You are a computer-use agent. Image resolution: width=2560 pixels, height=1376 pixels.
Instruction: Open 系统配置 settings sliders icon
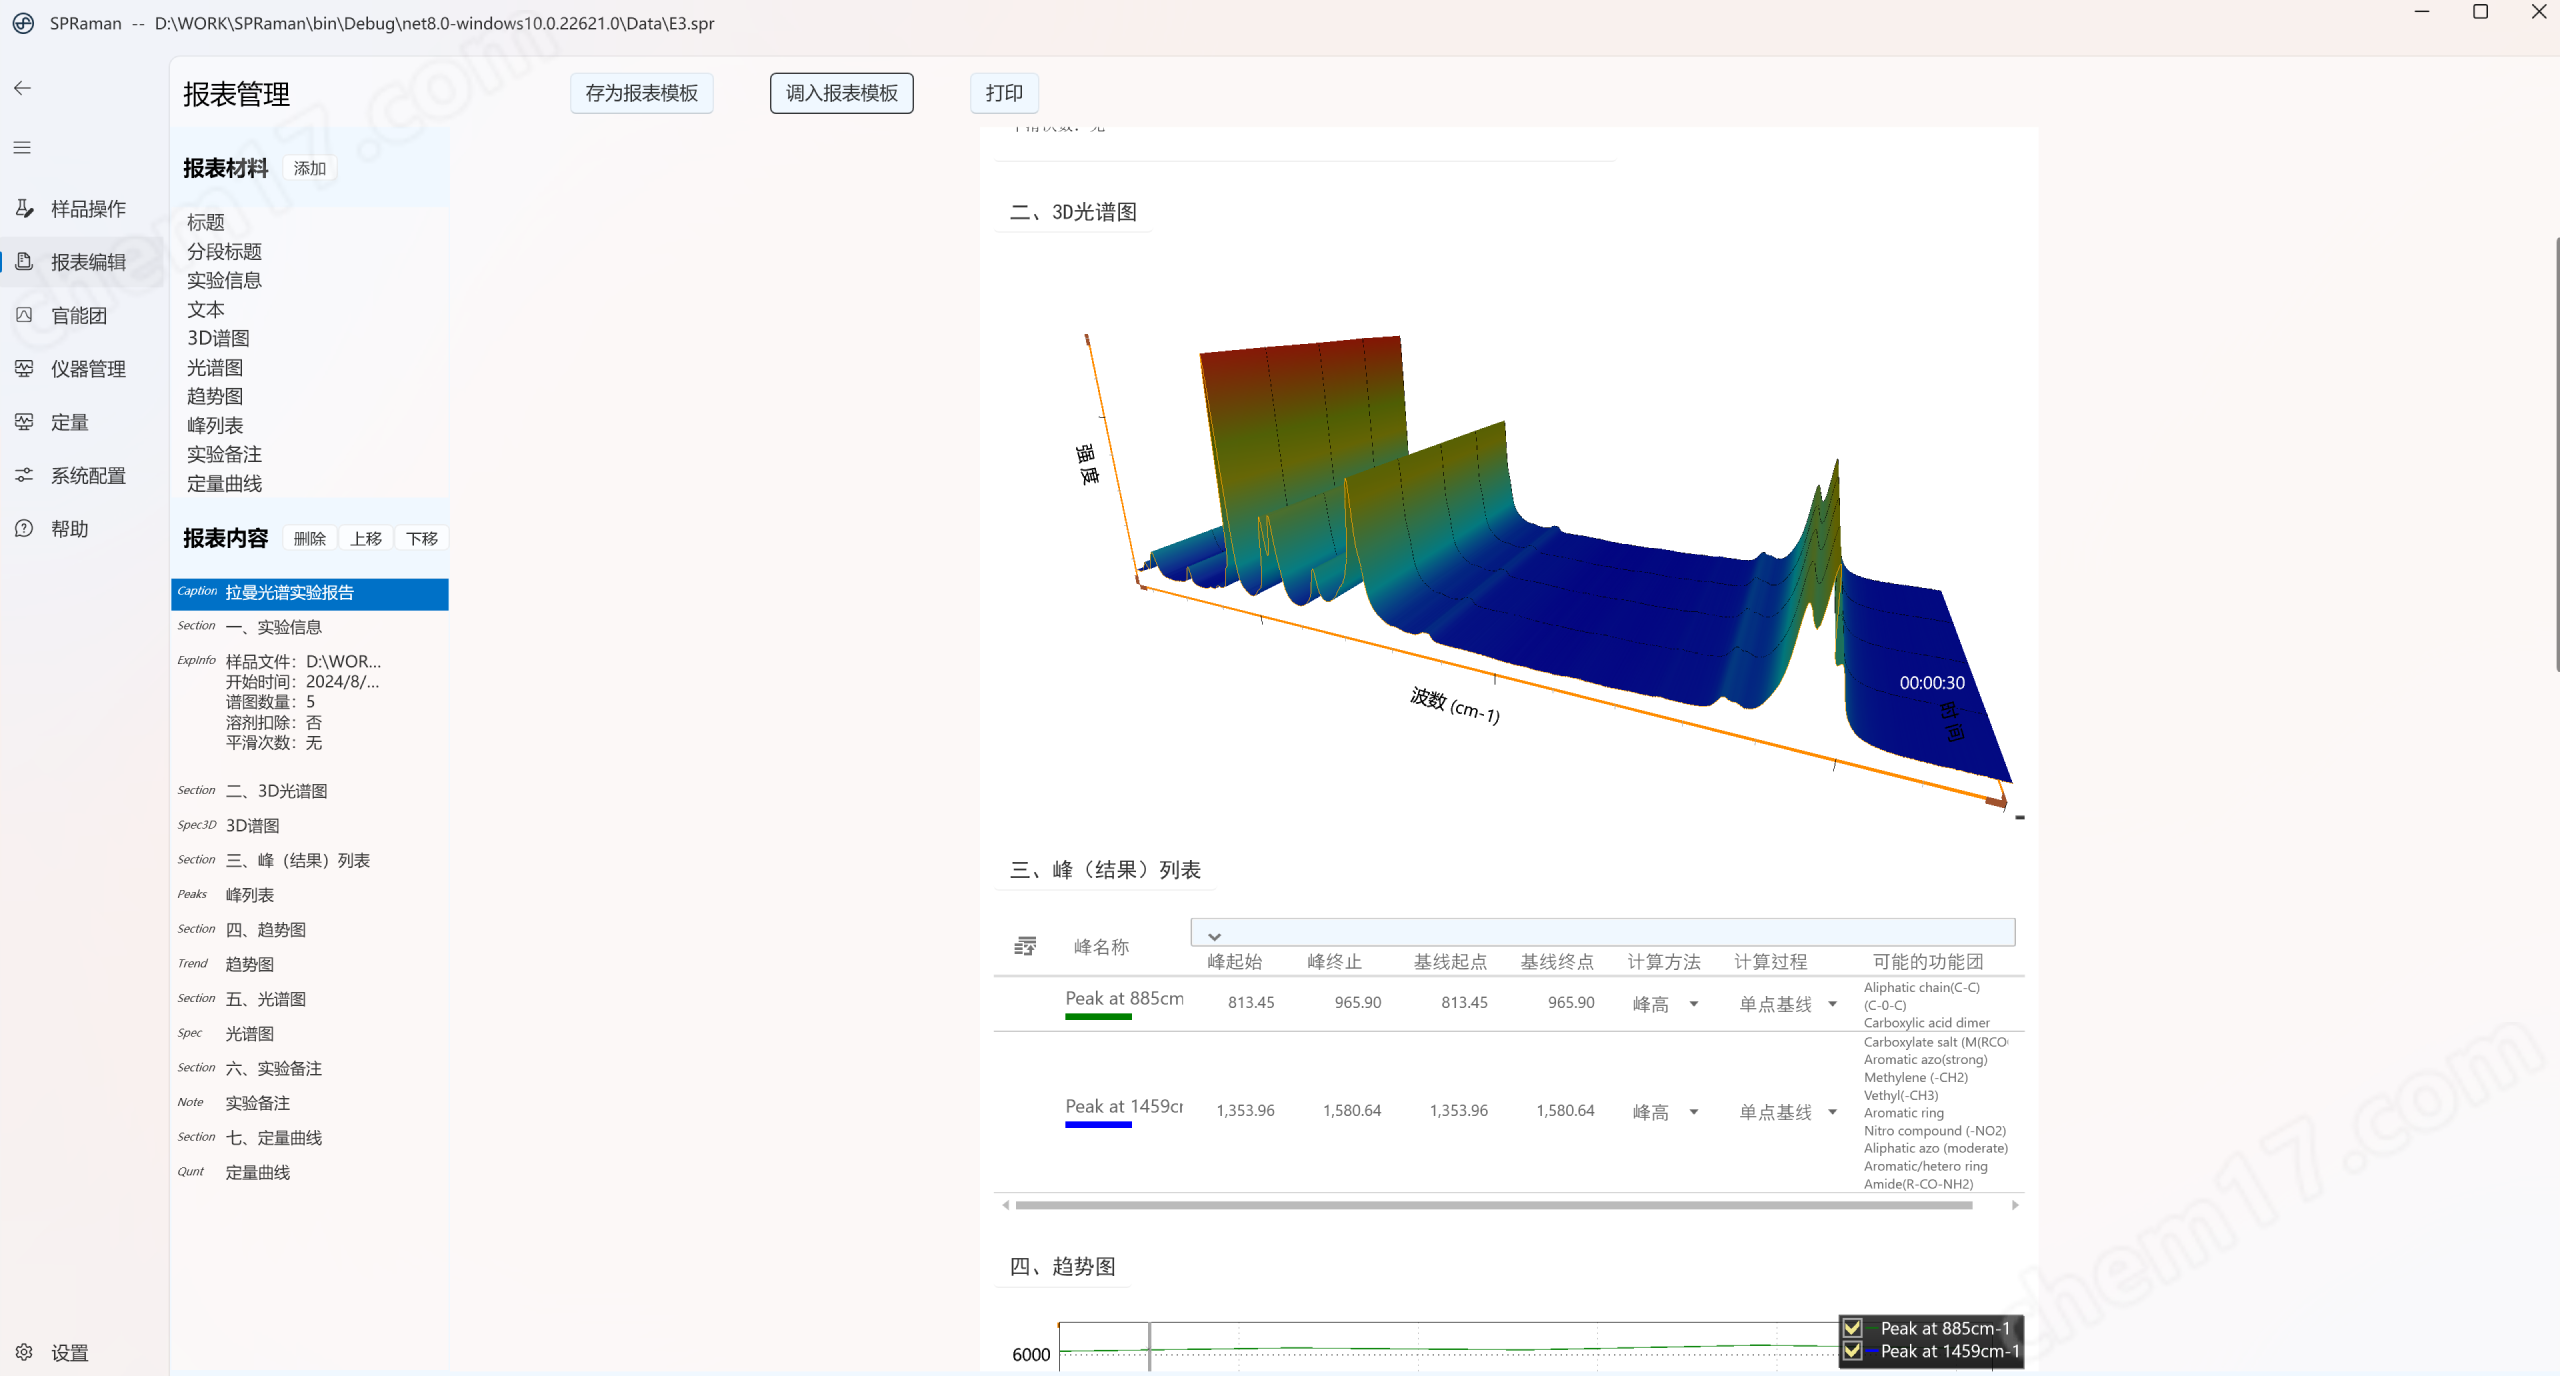24,475
